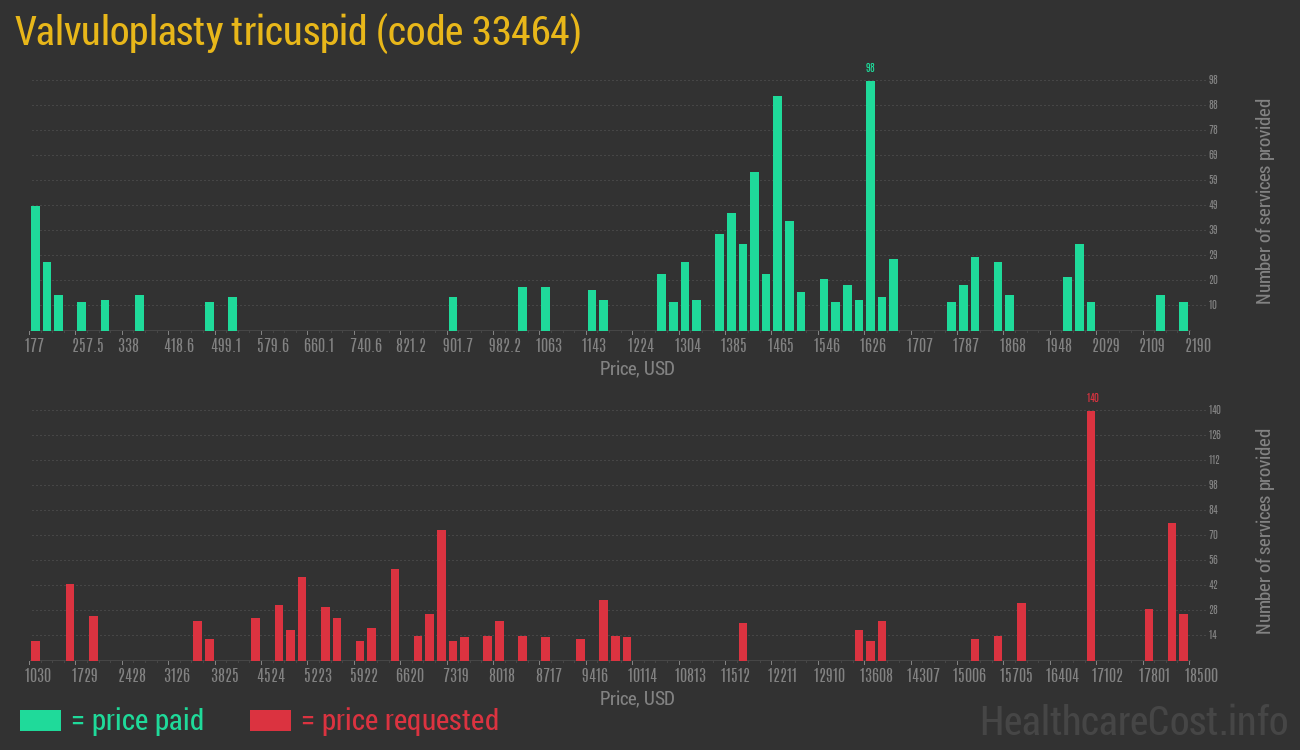Select the last green bar near 2190
The width and height of the screenshot is (1300, 750).
[x=1183, y=316]
